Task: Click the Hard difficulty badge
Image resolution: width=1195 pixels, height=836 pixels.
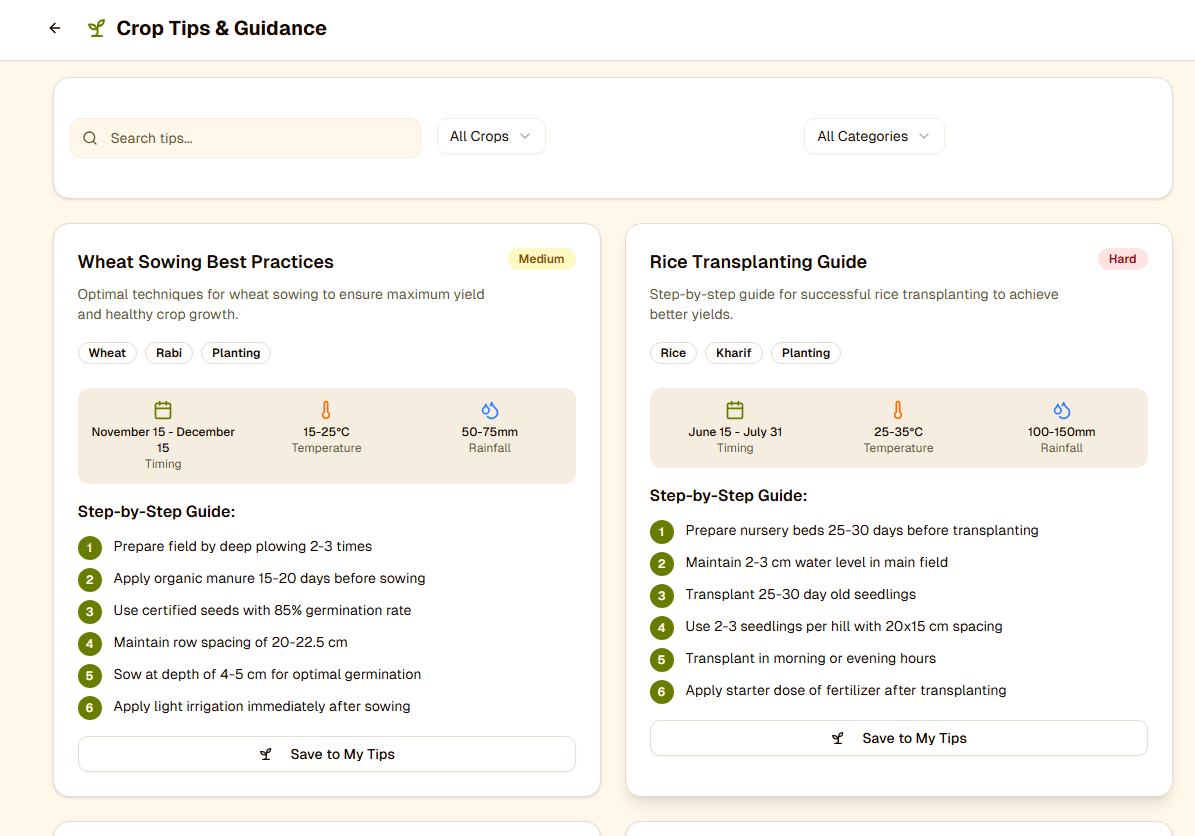Action: 1122,259
